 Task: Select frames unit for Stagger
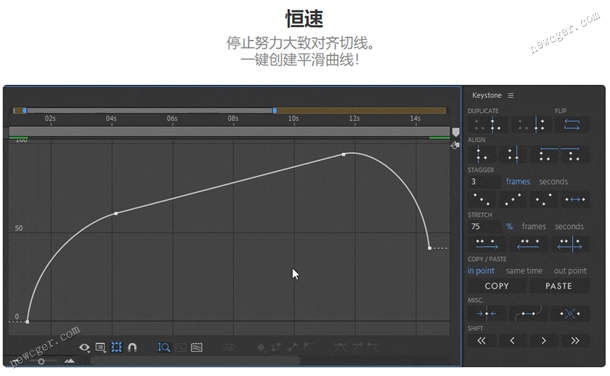pyautogui.click(x=518, y=182)
